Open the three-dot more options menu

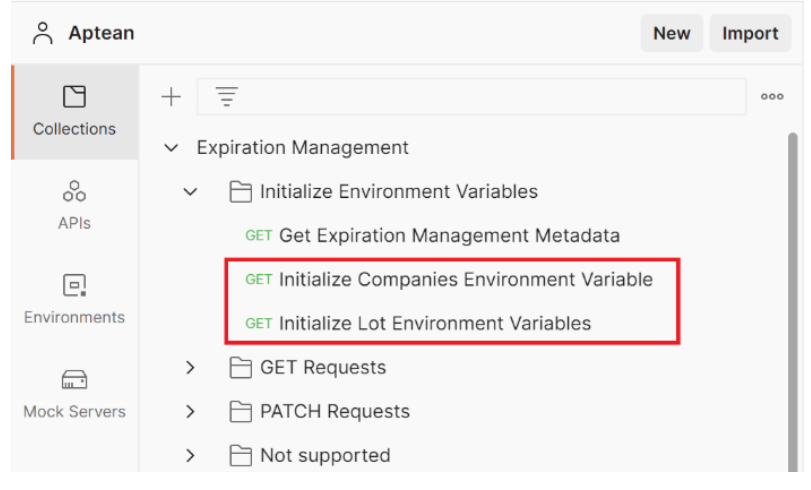(772, 97)
